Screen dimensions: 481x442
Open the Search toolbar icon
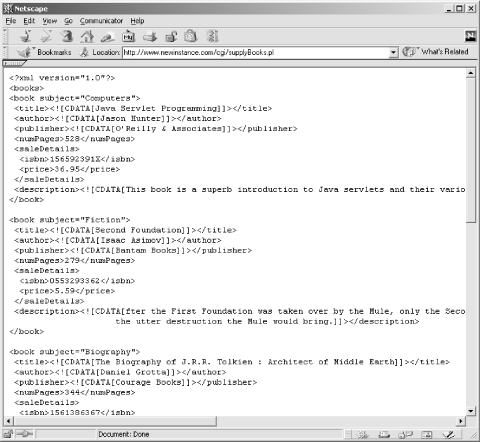[108, 36]
